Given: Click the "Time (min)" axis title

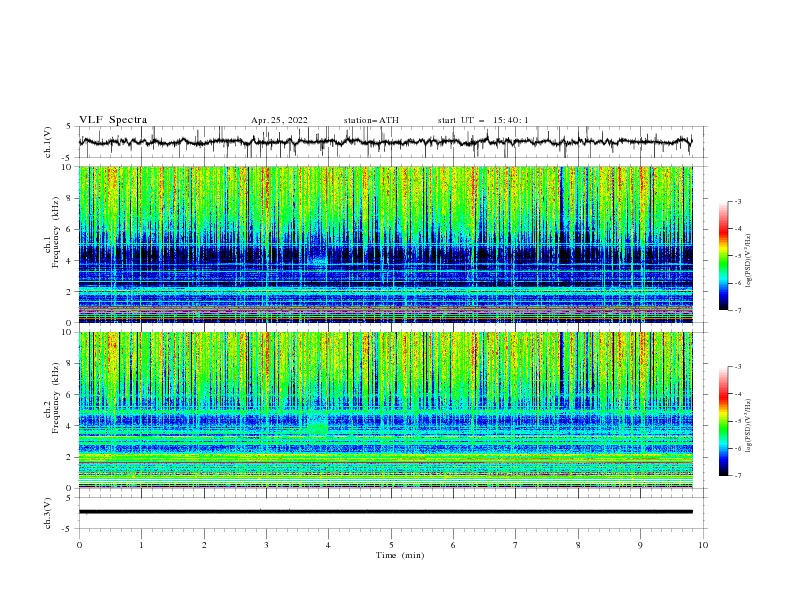Looking at the screenshot, I should click(x=400, y=555).
